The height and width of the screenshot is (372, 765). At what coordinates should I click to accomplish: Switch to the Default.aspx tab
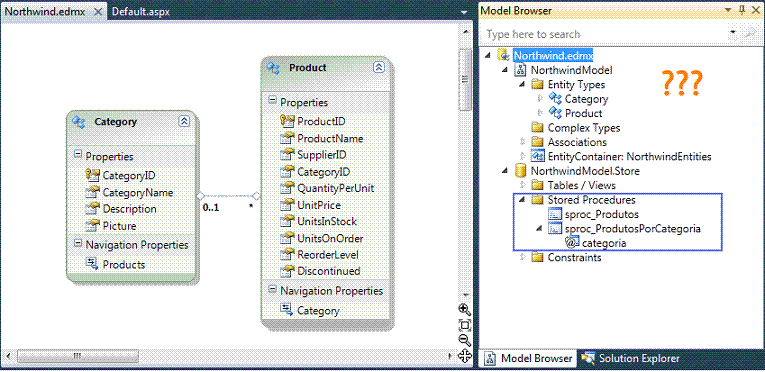coord(141,12)
